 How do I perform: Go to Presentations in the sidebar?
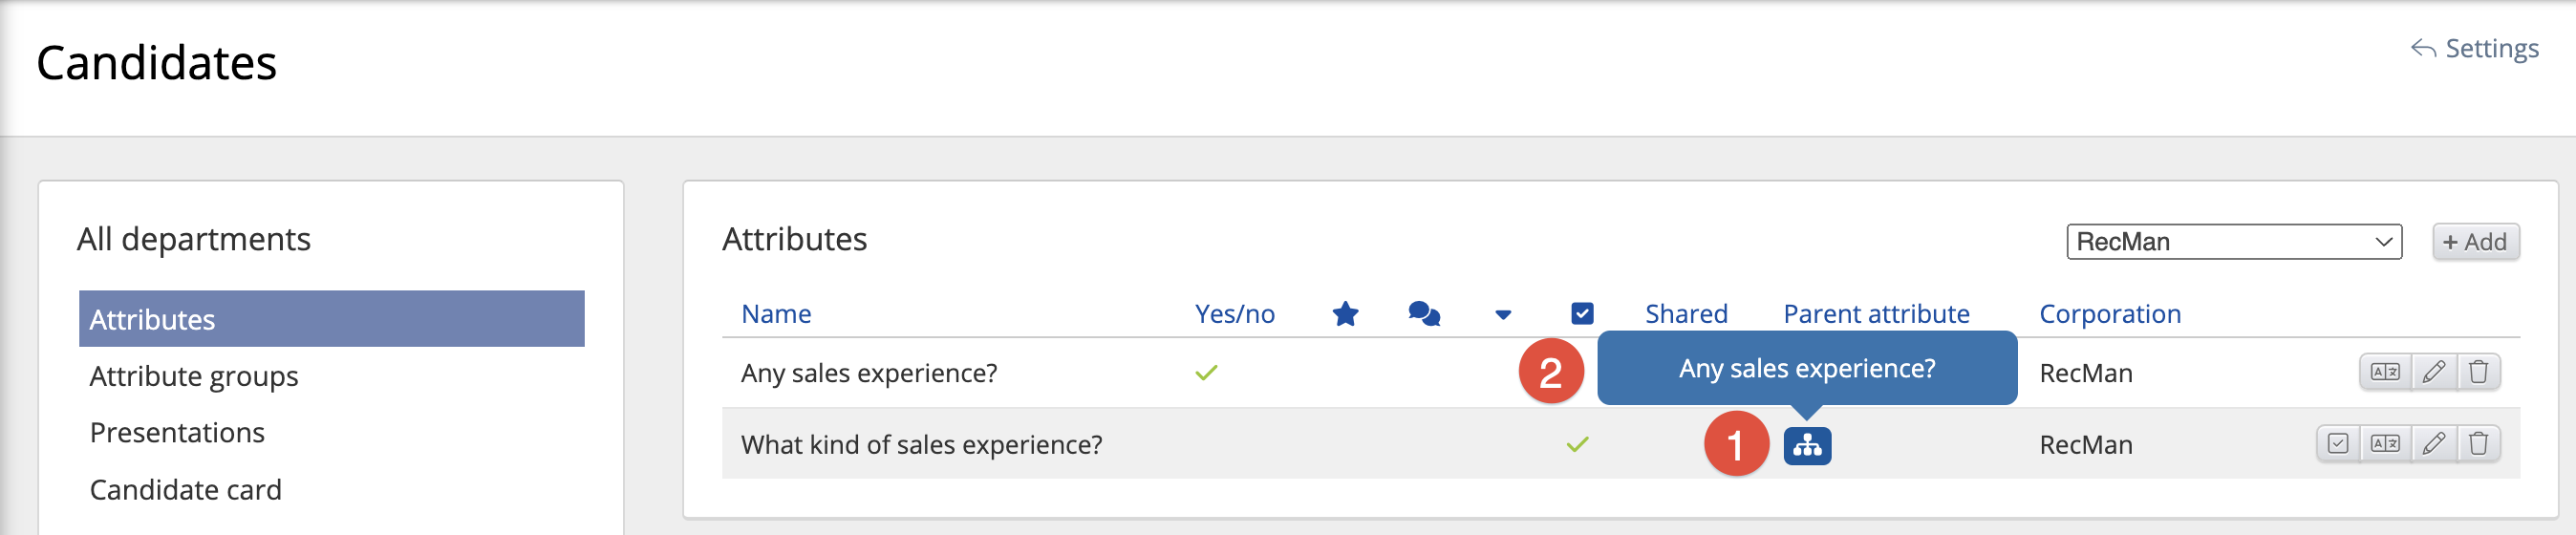pos(177,432)
